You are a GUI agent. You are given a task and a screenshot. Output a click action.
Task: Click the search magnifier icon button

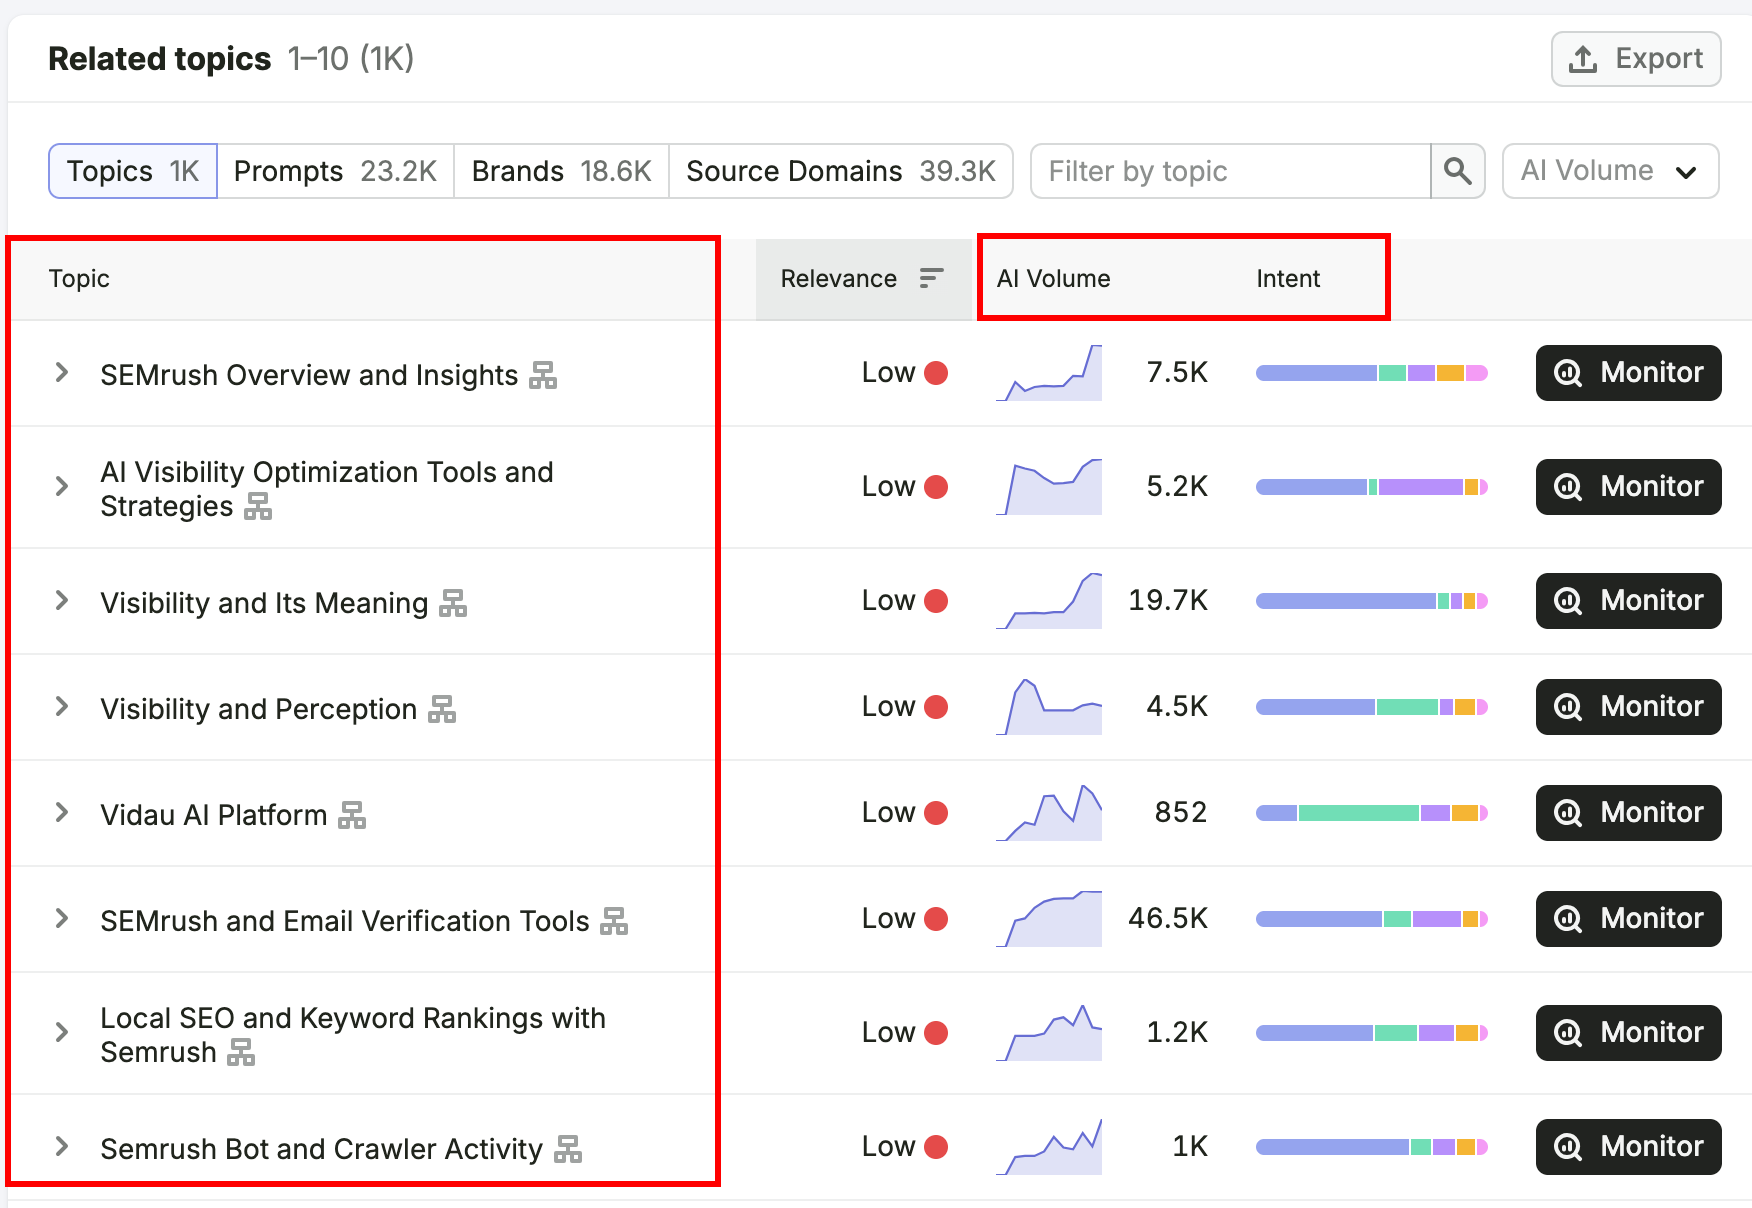[x=1458, y=171]
